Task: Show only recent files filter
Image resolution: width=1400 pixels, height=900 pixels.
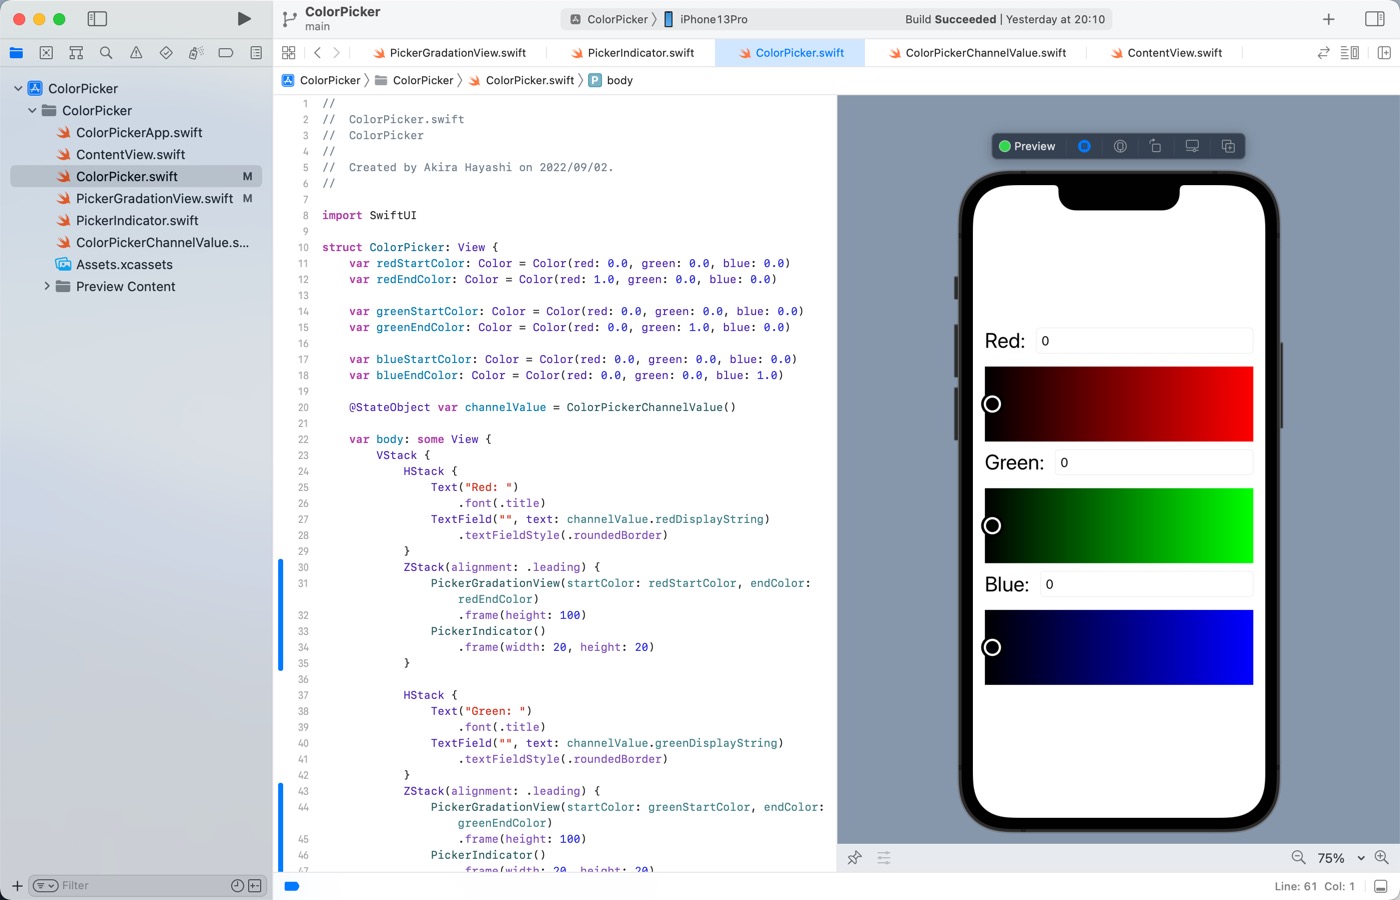Action: click(x=237, y=885)
